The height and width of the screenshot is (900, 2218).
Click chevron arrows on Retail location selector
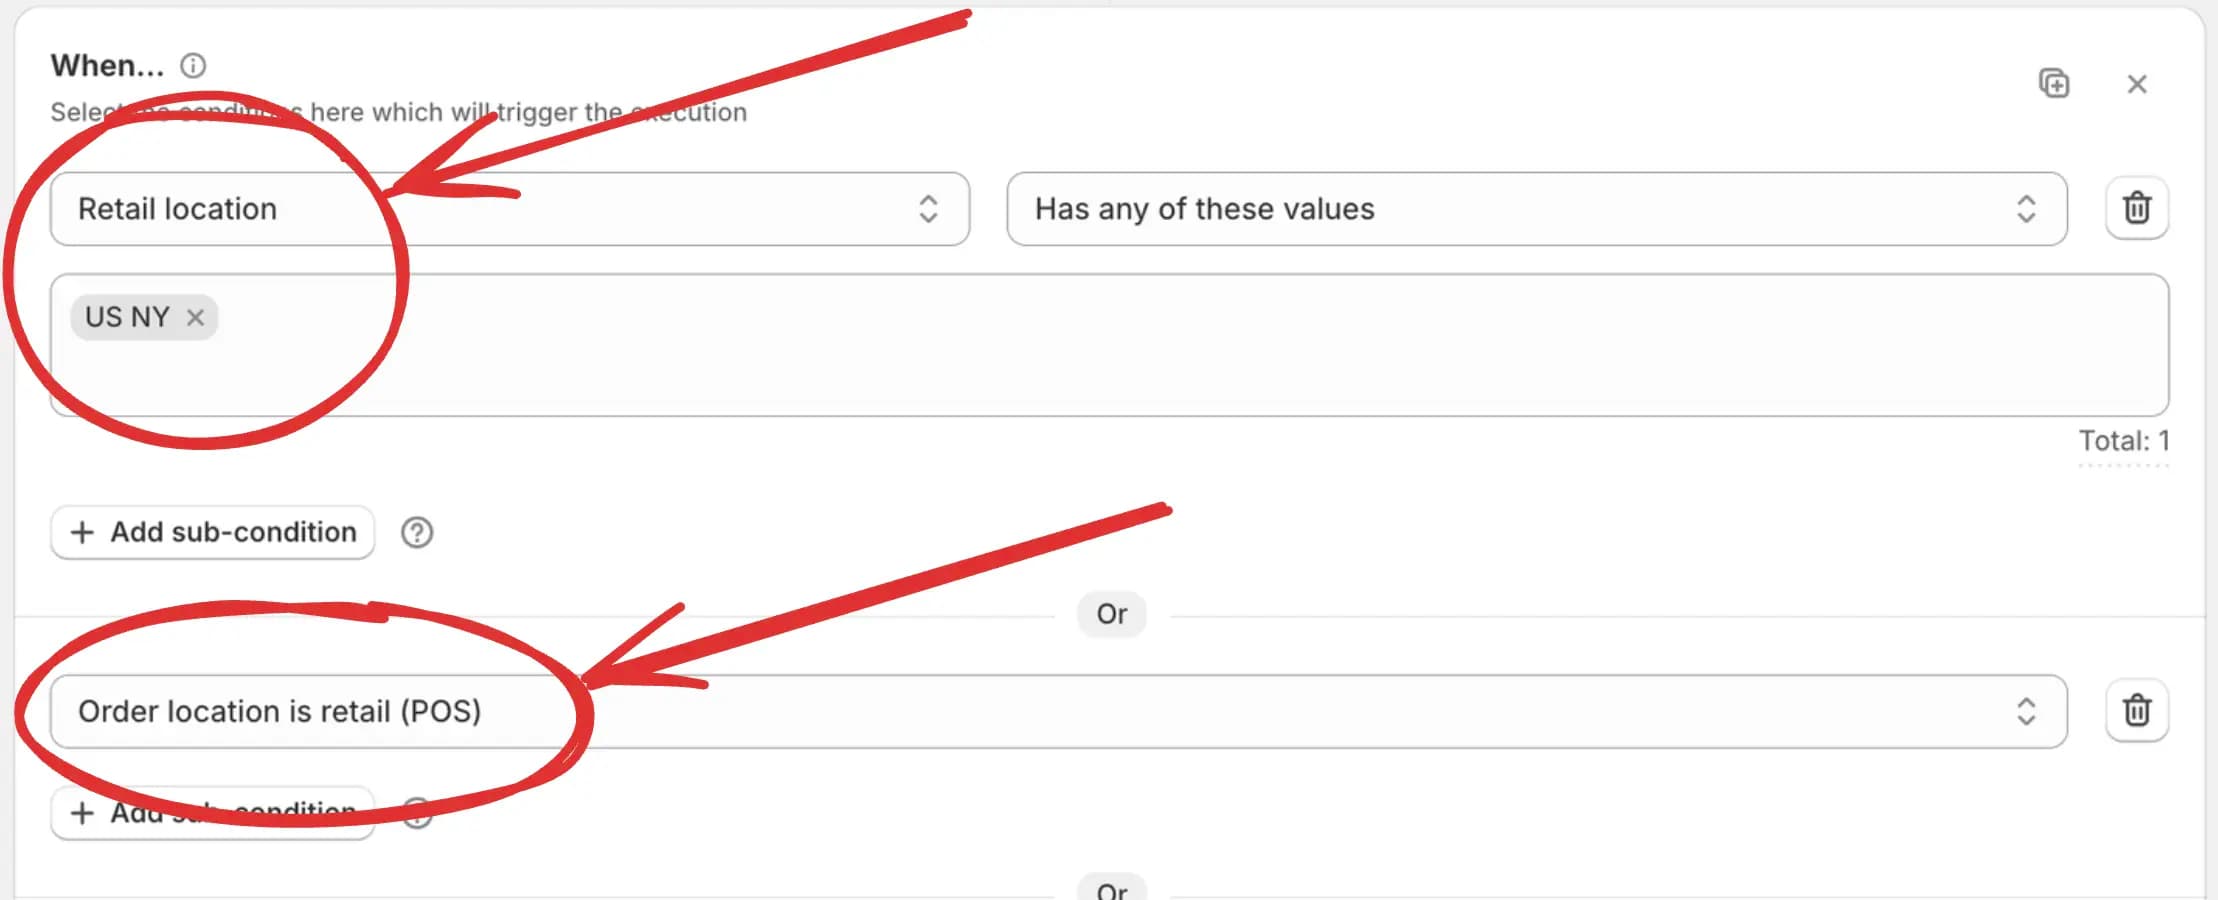[928, 209]
